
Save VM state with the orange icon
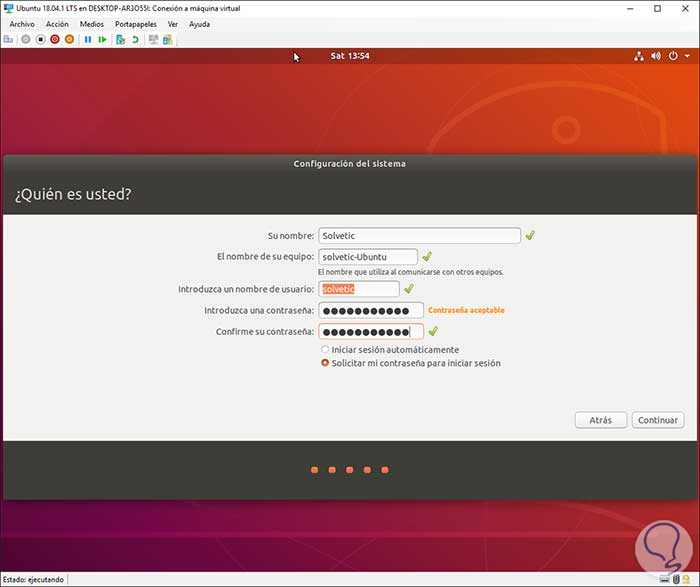(x=69, y=40)
